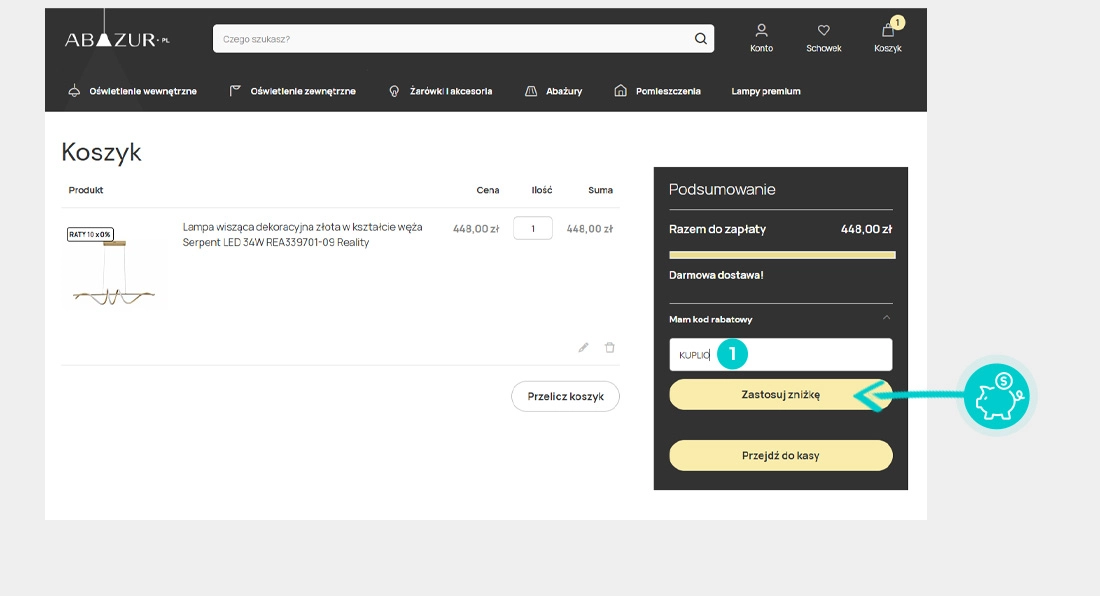The height and width of the screenshot is (596, 1100).
Task: Click the Przejdź do kasy button
Action: pyautogui.click(x=781, y=455)
